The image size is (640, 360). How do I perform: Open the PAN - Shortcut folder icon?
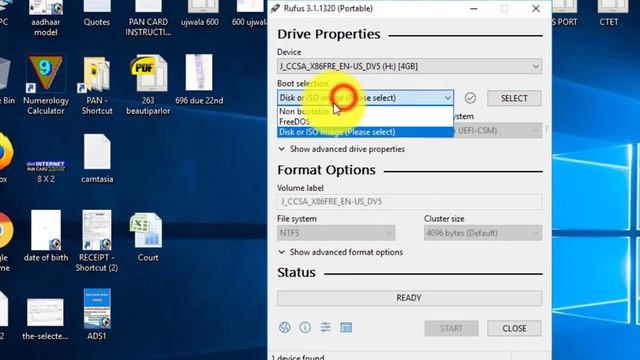click(97, 85)
